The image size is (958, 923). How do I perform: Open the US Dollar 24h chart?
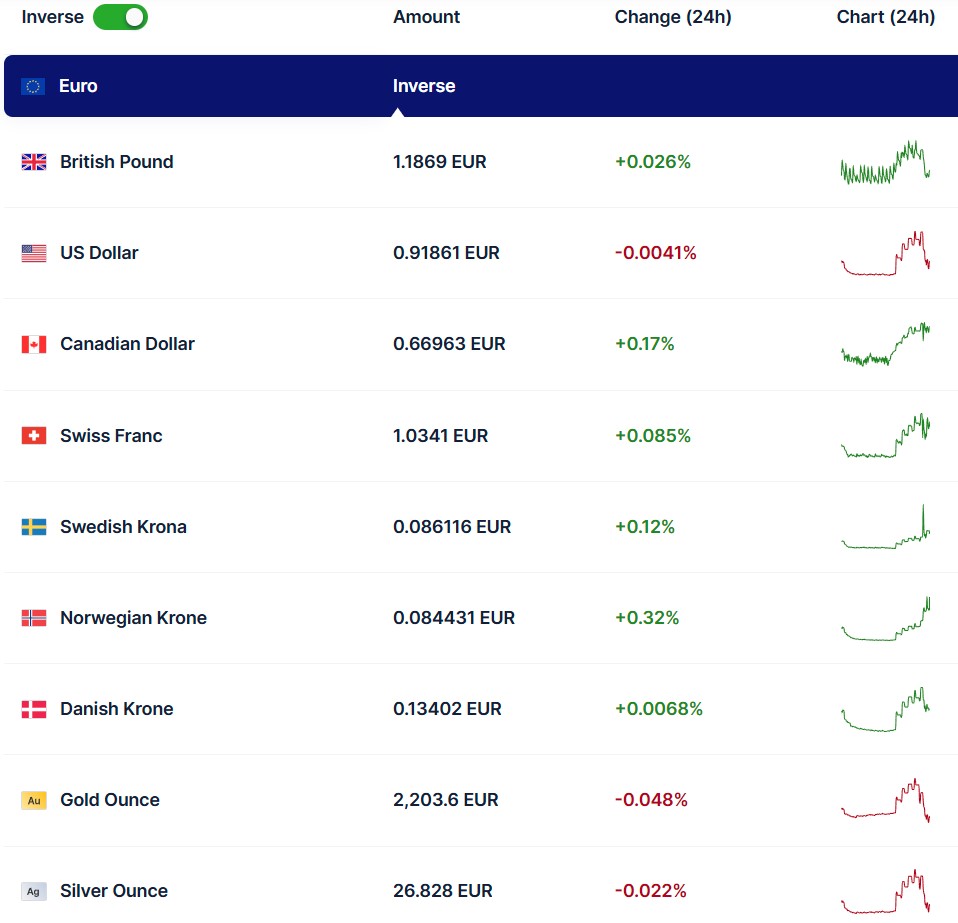(885, 254)
